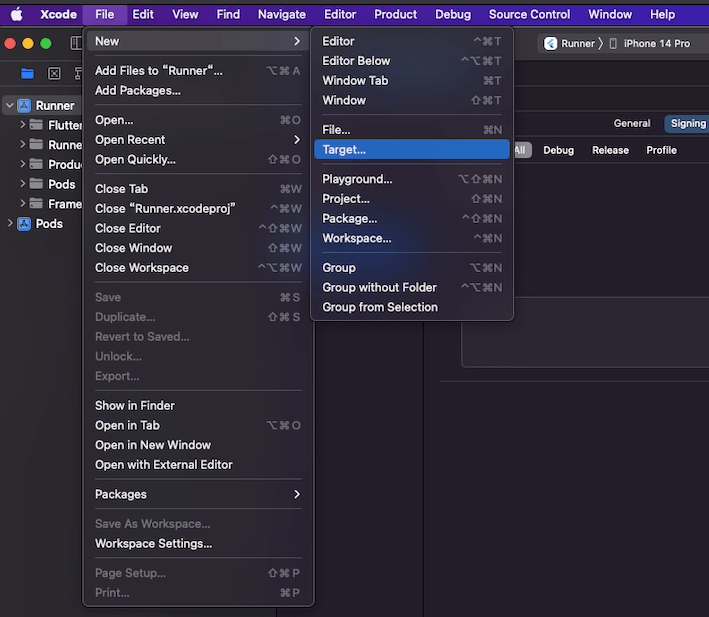Viewport: 709px width, 617px height.
Task: Select the Project navigator folder icon
Action: tap(28, 73)
